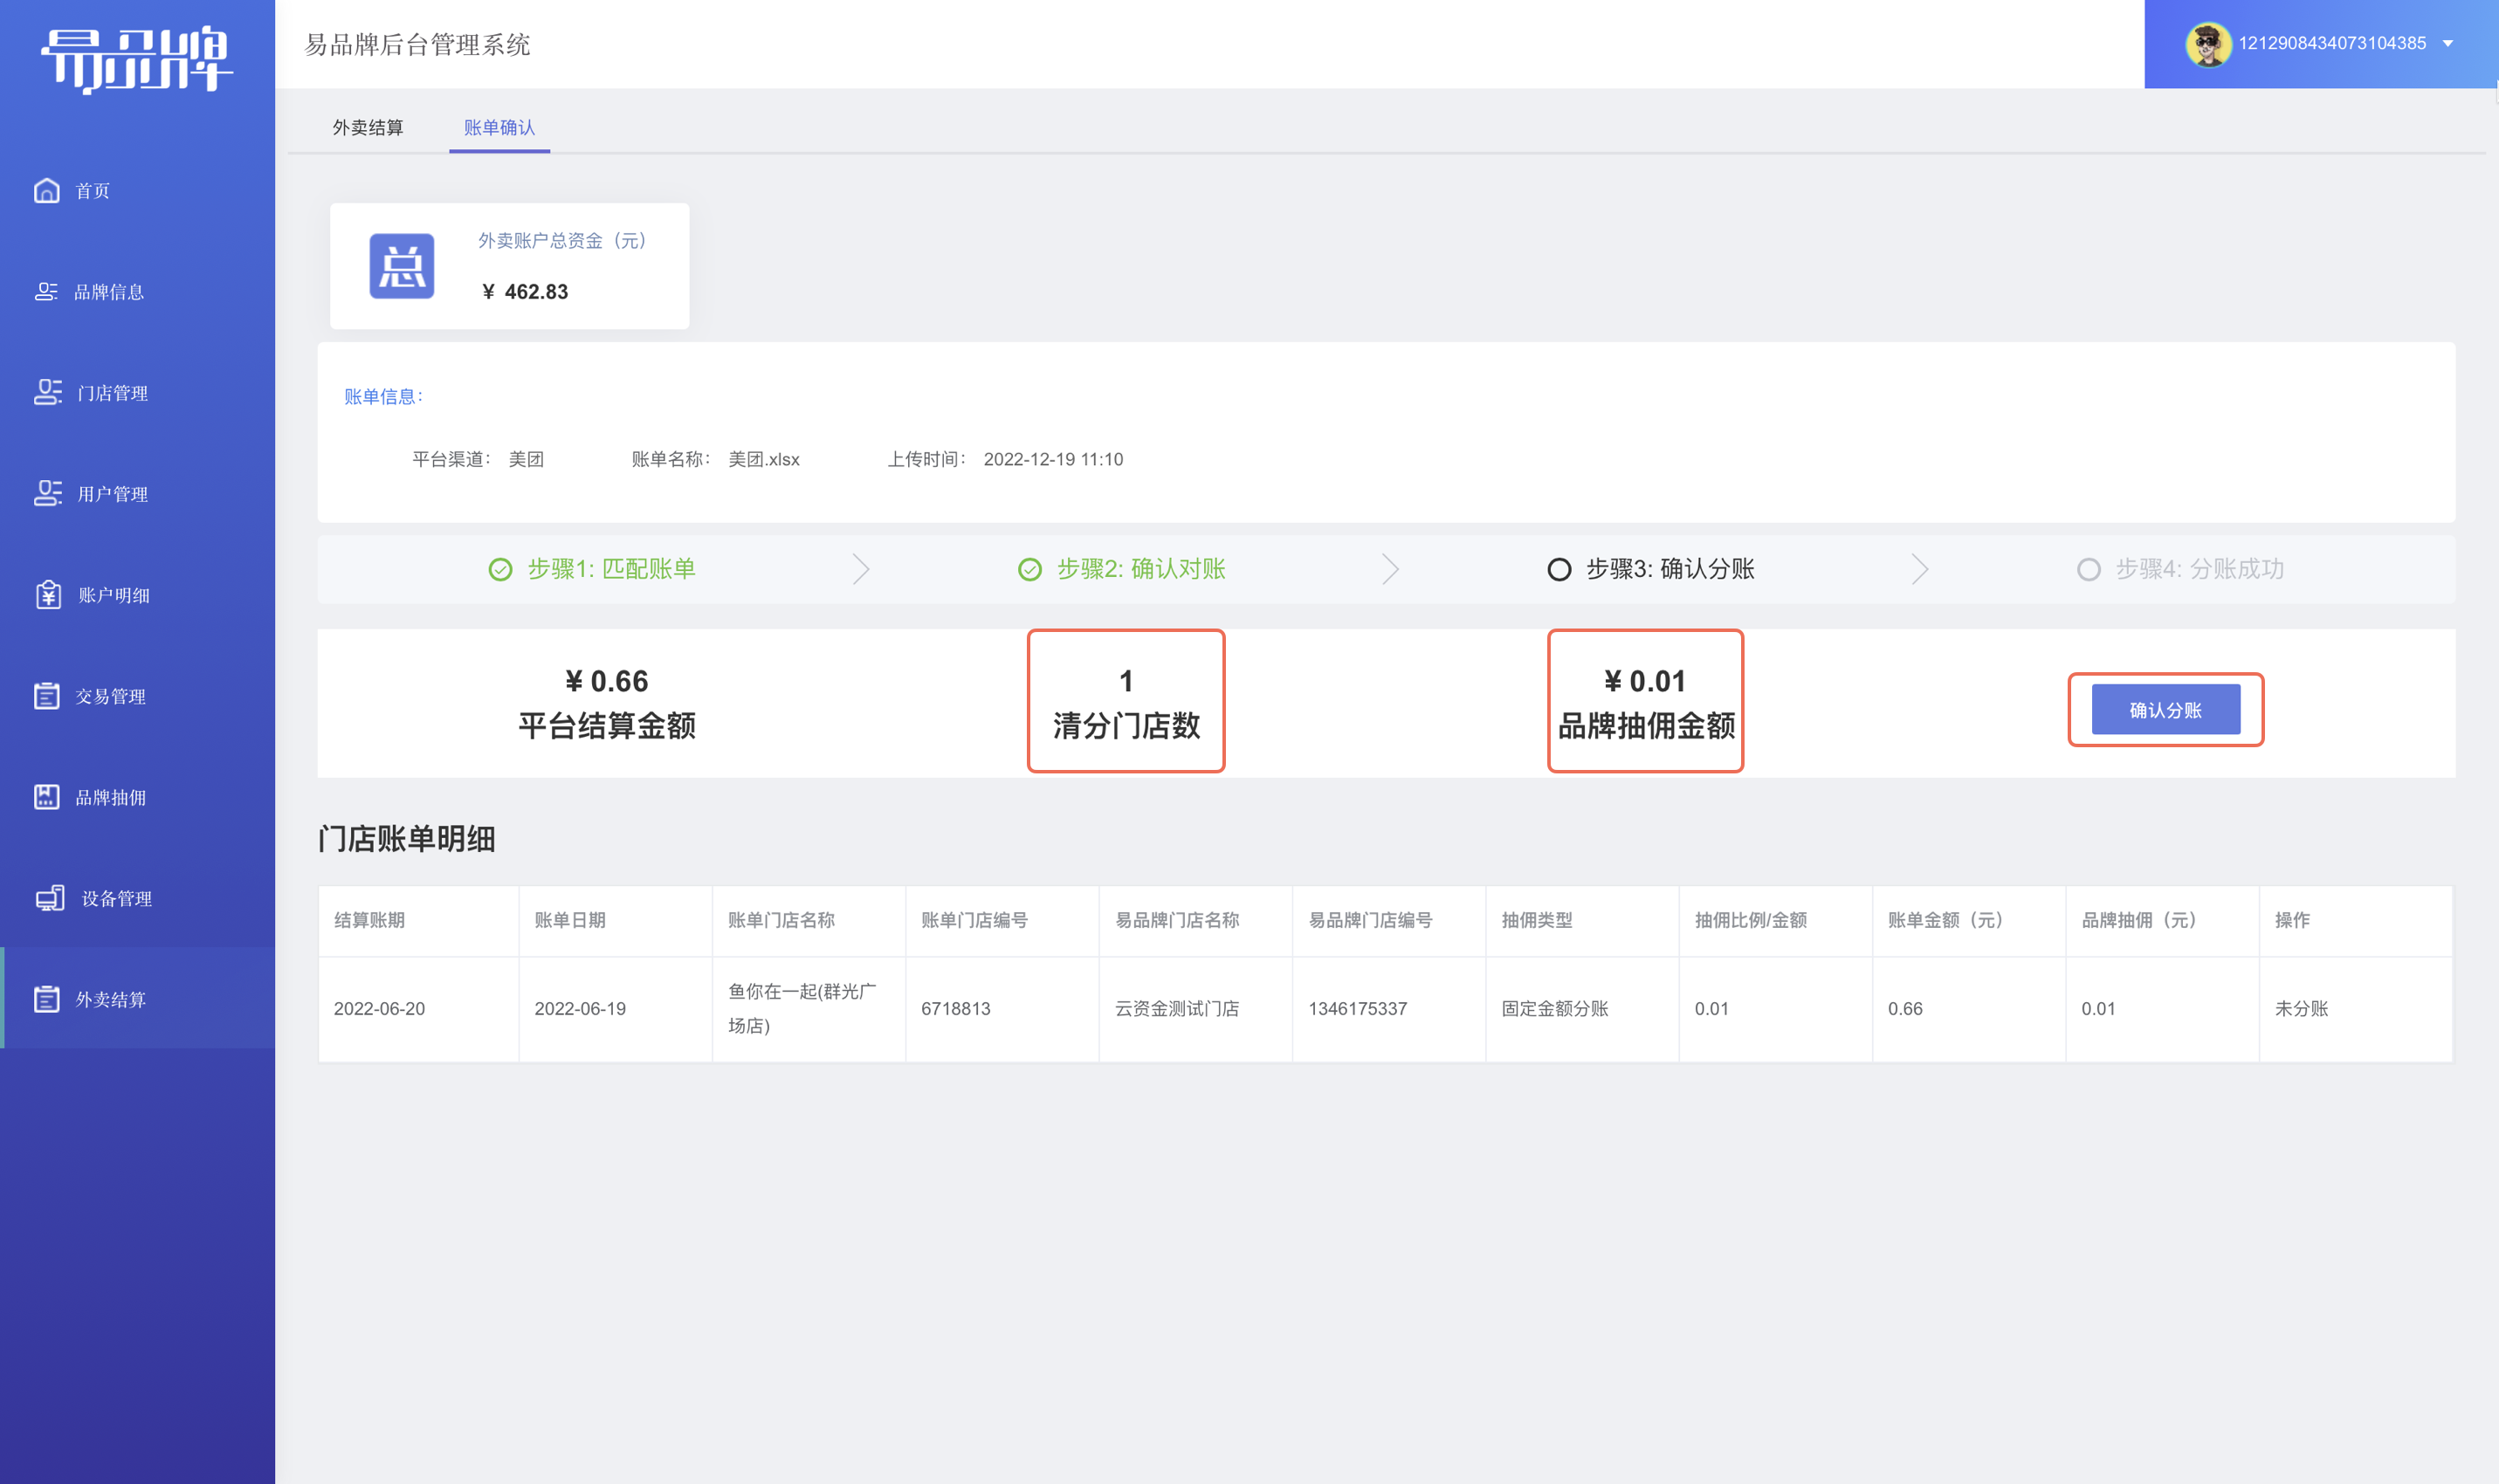The image size is (2499, 1484).
Task: Switch to the 外卖结算 tab
Action: pos(368,128)
